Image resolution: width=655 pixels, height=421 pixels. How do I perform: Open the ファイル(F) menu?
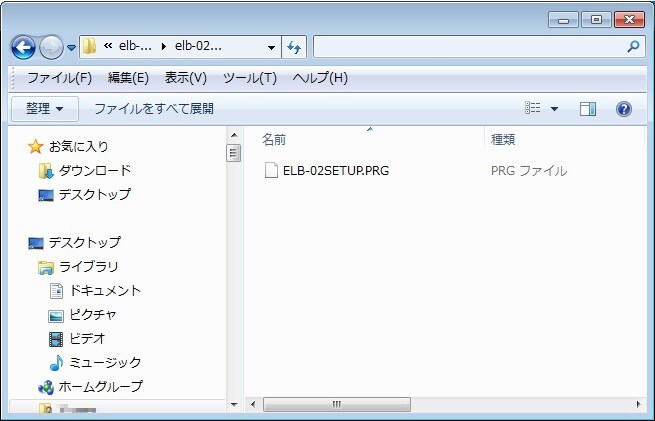[x=59, y=77]
